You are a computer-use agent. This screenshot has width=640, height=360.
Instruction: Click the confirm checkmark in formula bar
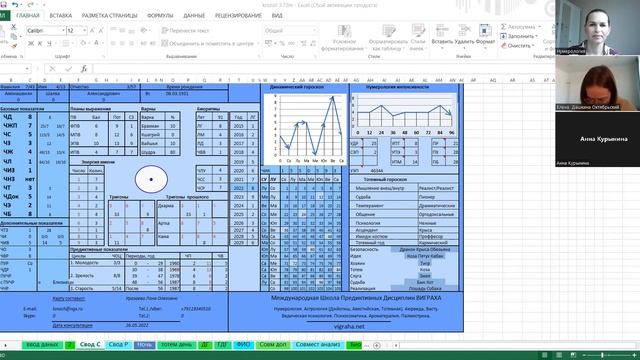pos(68,69)
